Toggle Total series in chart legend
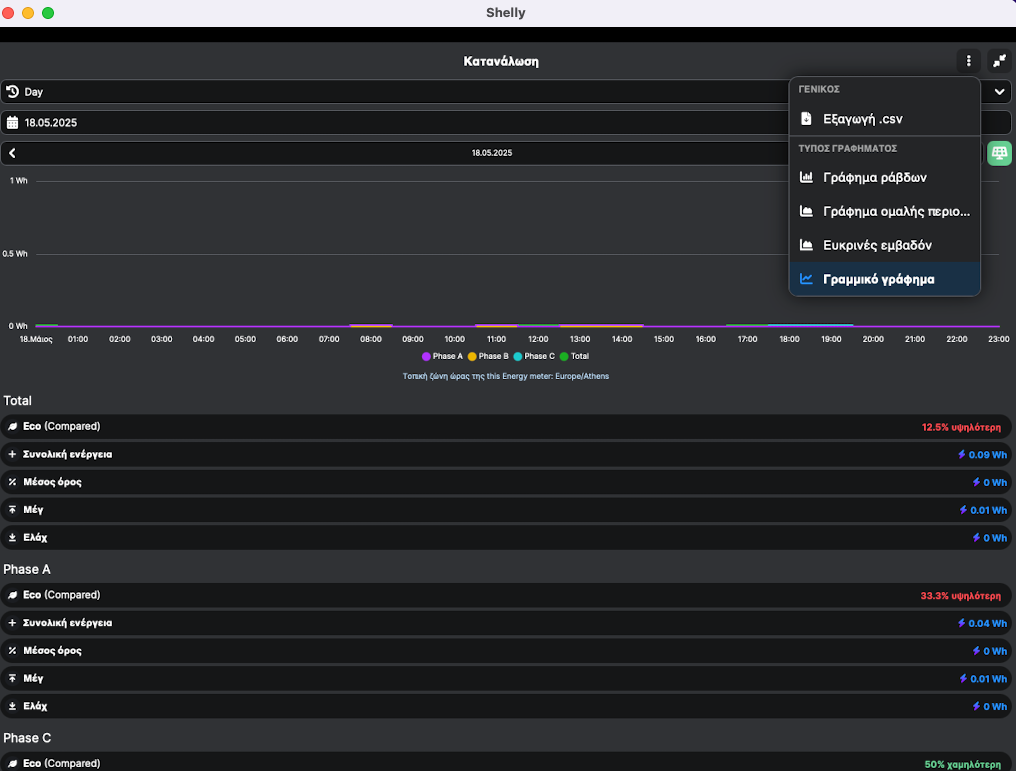Screen dimensions: 1016x771 click(x=574, y=356)
